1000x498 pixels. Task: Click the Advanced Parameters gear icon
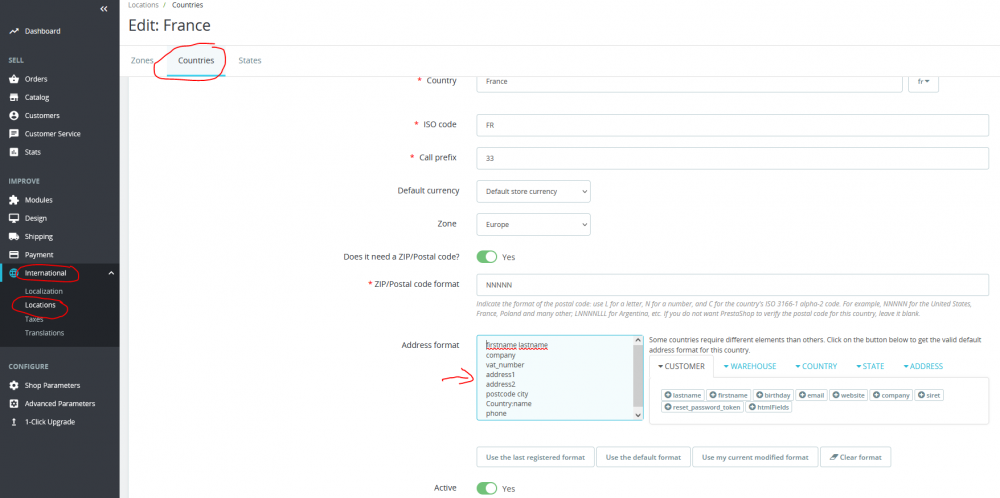pos(13,404)
